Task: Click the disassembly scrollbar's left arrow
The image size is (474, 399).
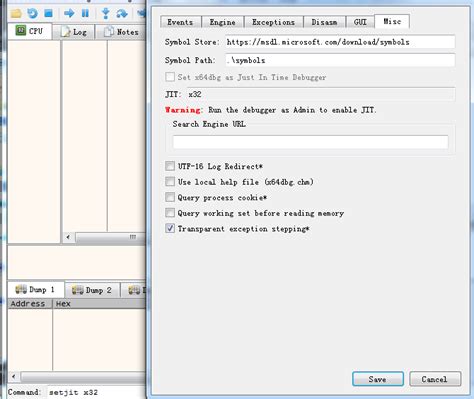Action: pyautogui.click(x=68, y=237)
